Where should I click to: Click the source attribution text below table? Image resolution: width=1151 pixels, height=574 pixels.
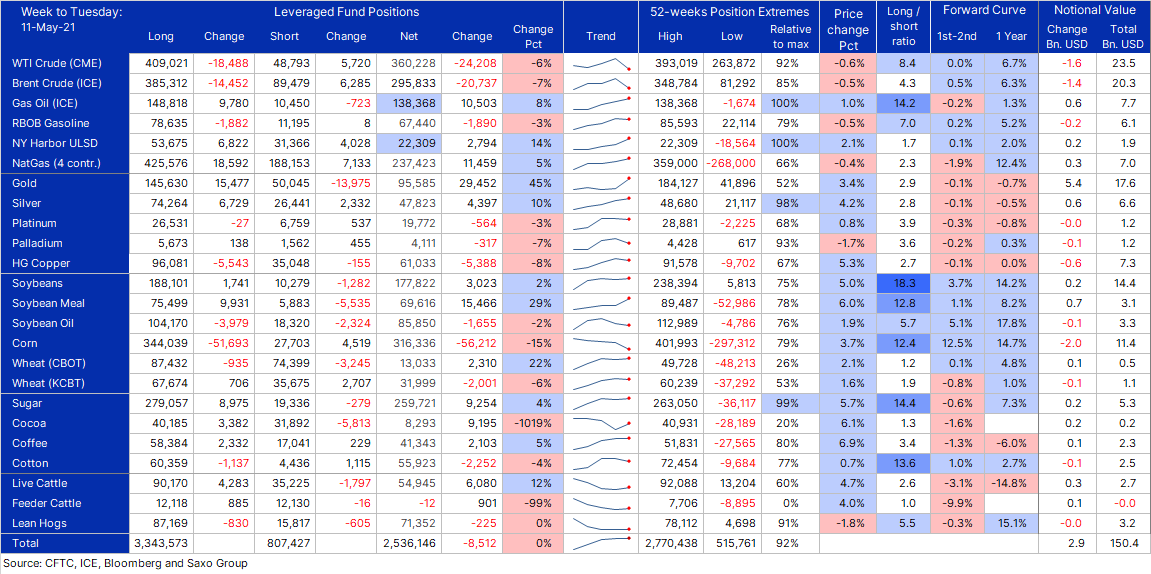point(125,564)
